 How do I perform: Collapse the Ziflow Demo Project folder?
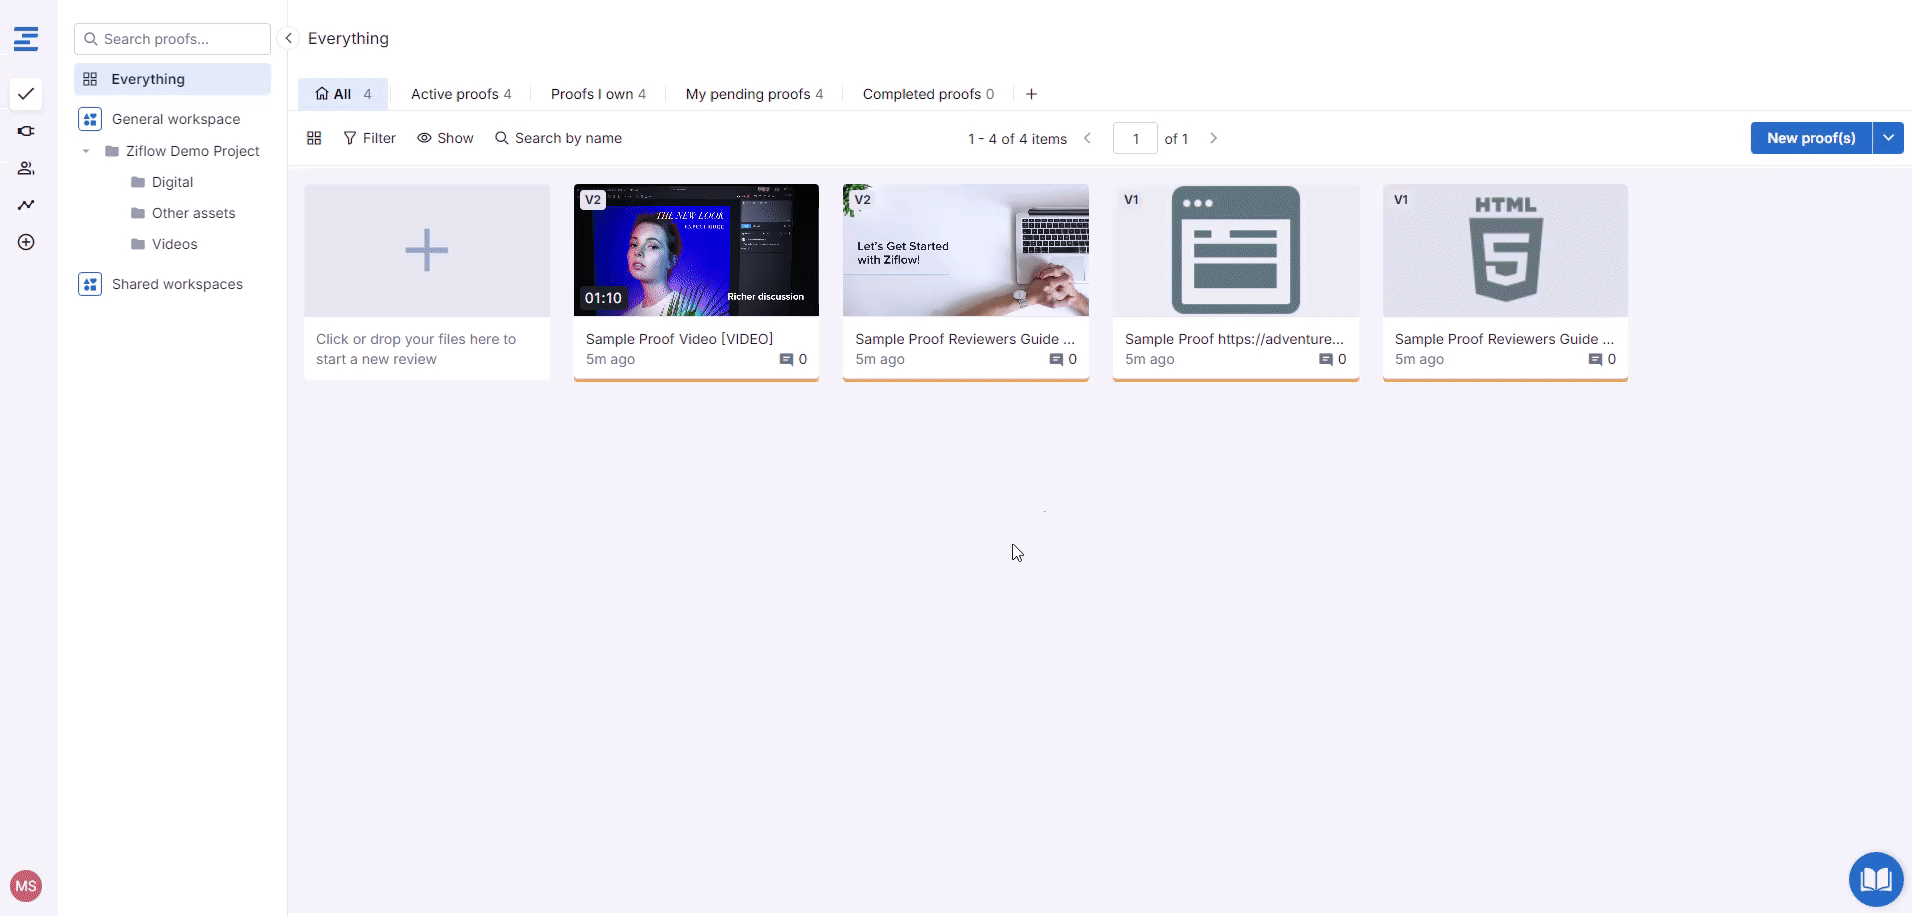click(86, 151)
